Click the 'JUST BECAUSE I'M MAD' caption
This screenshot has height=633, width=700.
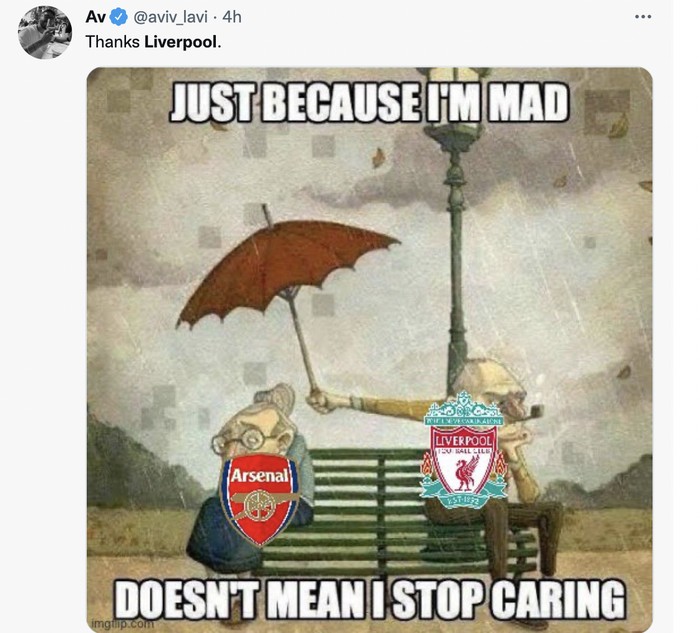point(369,102)
